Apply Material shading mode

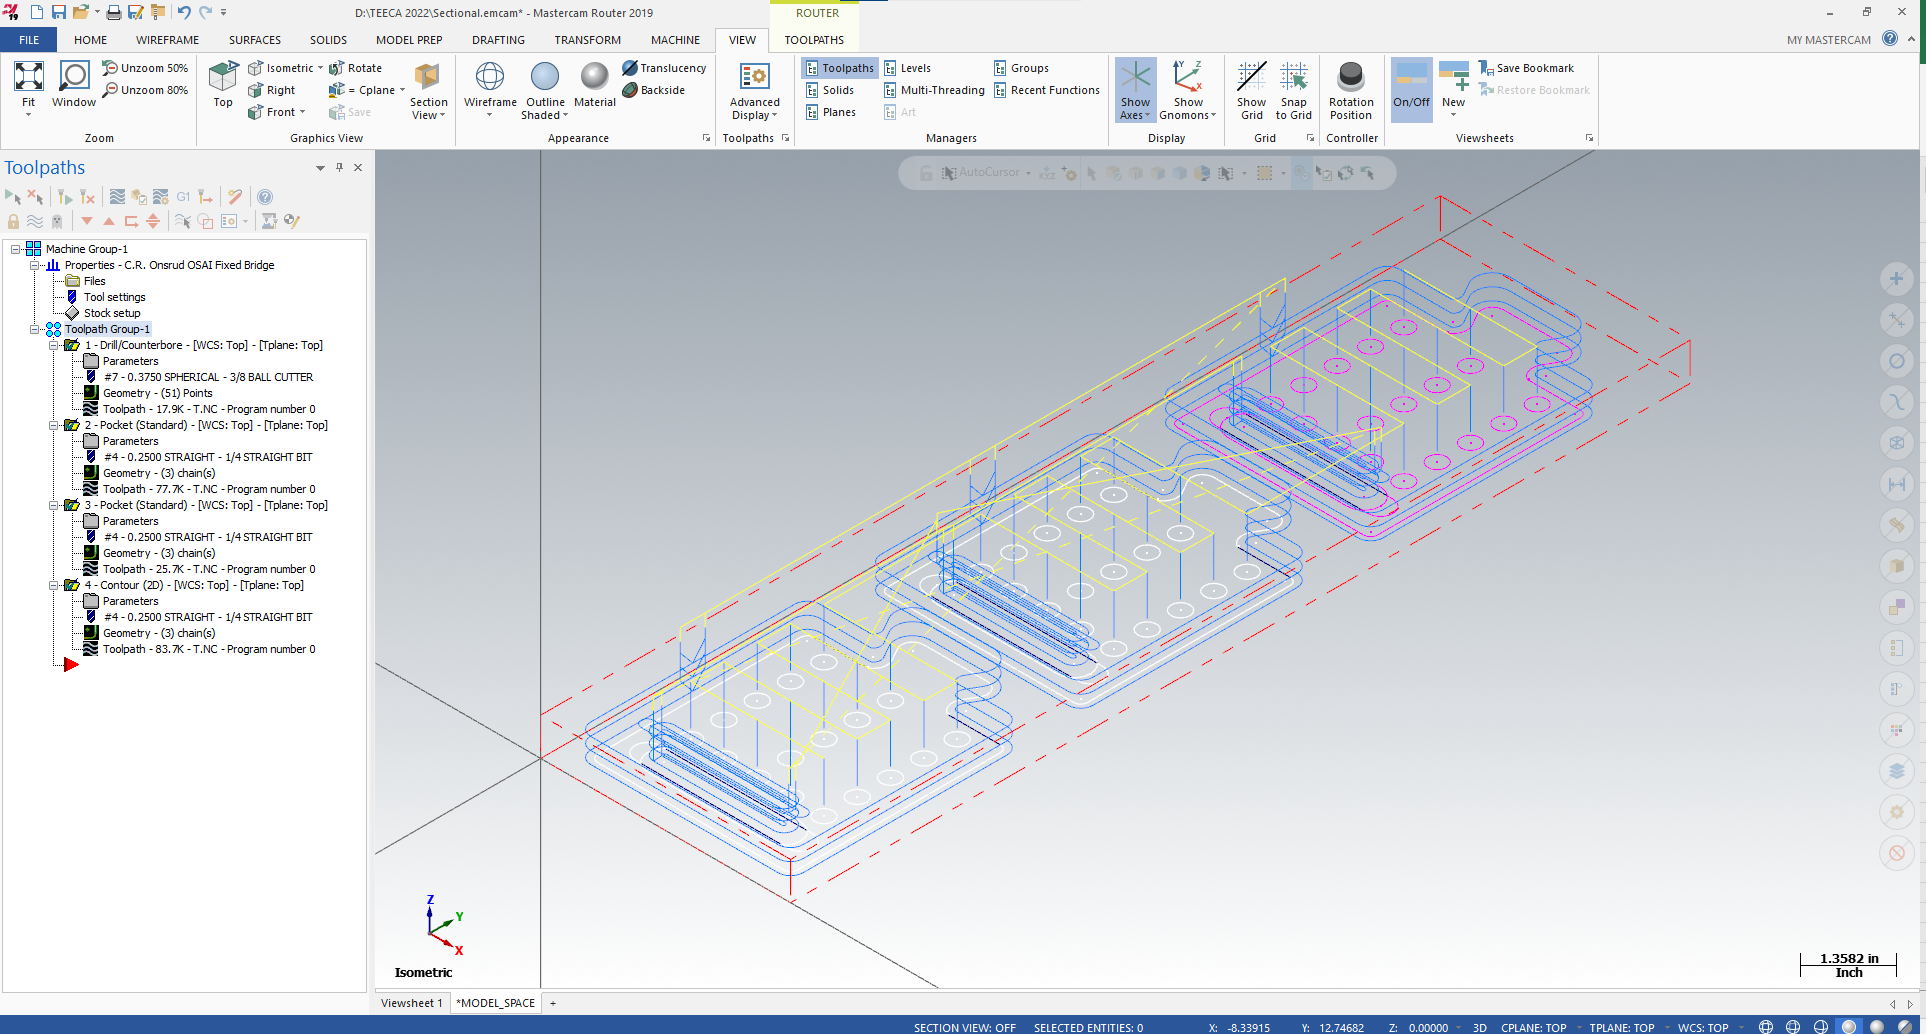(x=595, y=85)
